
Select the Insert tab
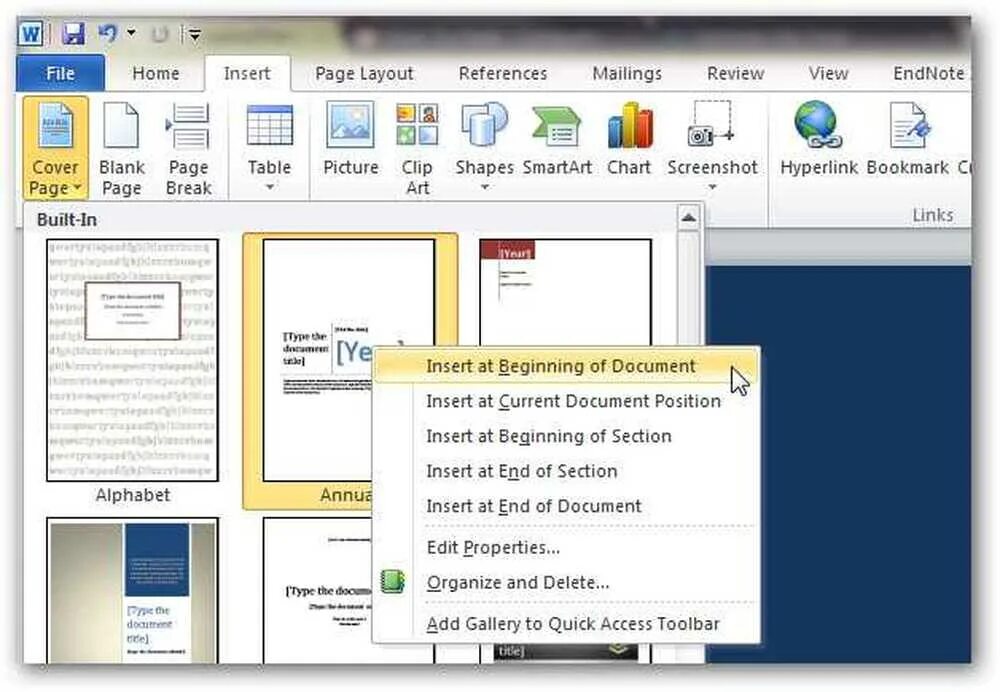[x=247, y=73]
